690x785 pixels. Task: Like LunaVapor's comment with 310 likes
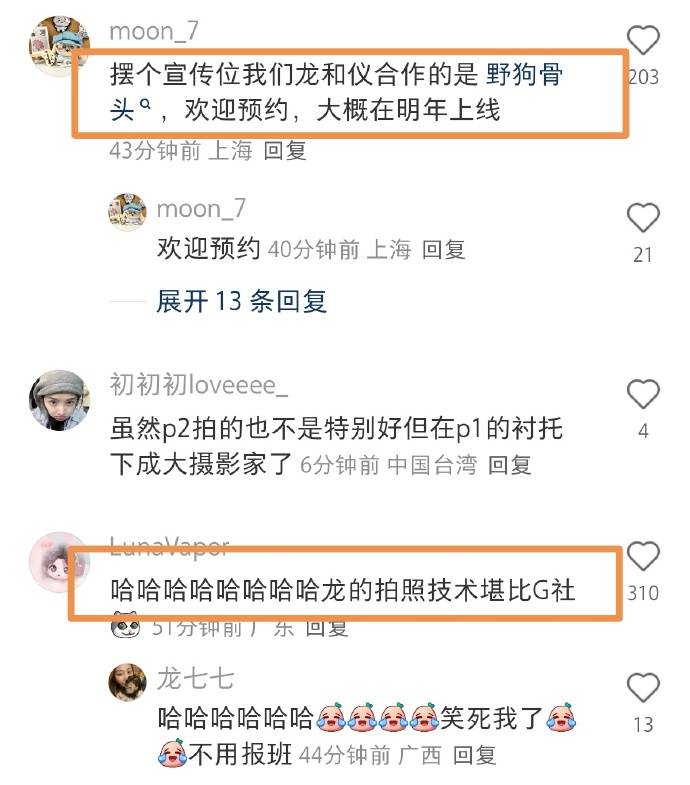tap(643, 556)
